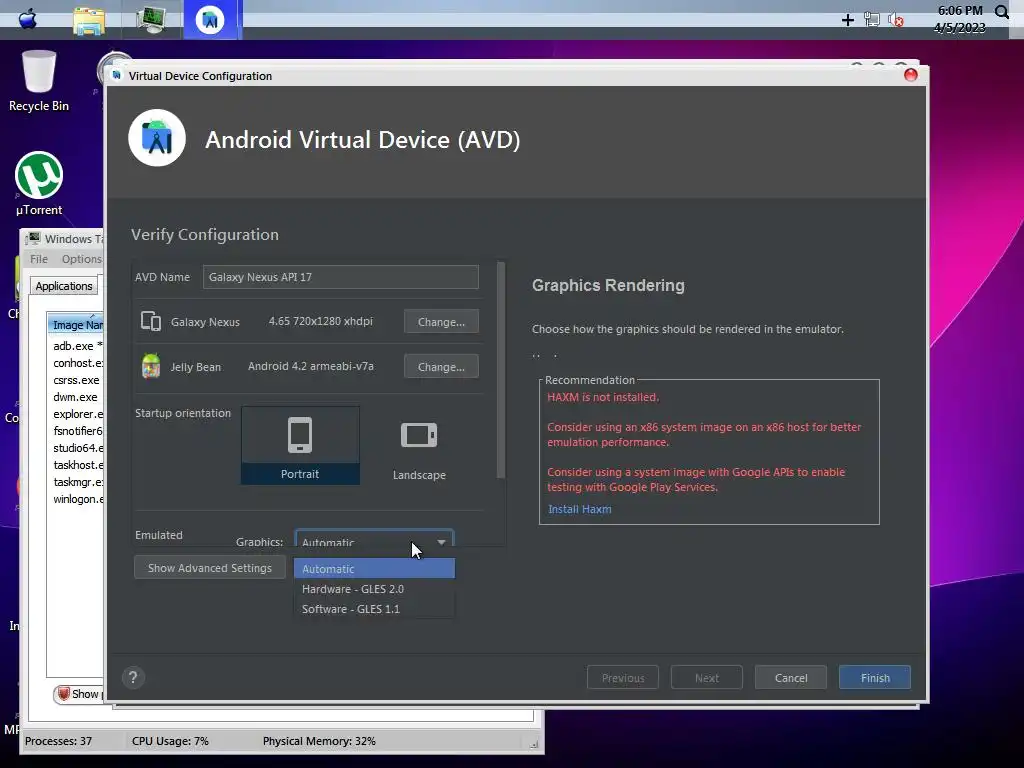Open network status tray icon
1024x768 pixels.
pyautogui.click(x=872, y=20)
